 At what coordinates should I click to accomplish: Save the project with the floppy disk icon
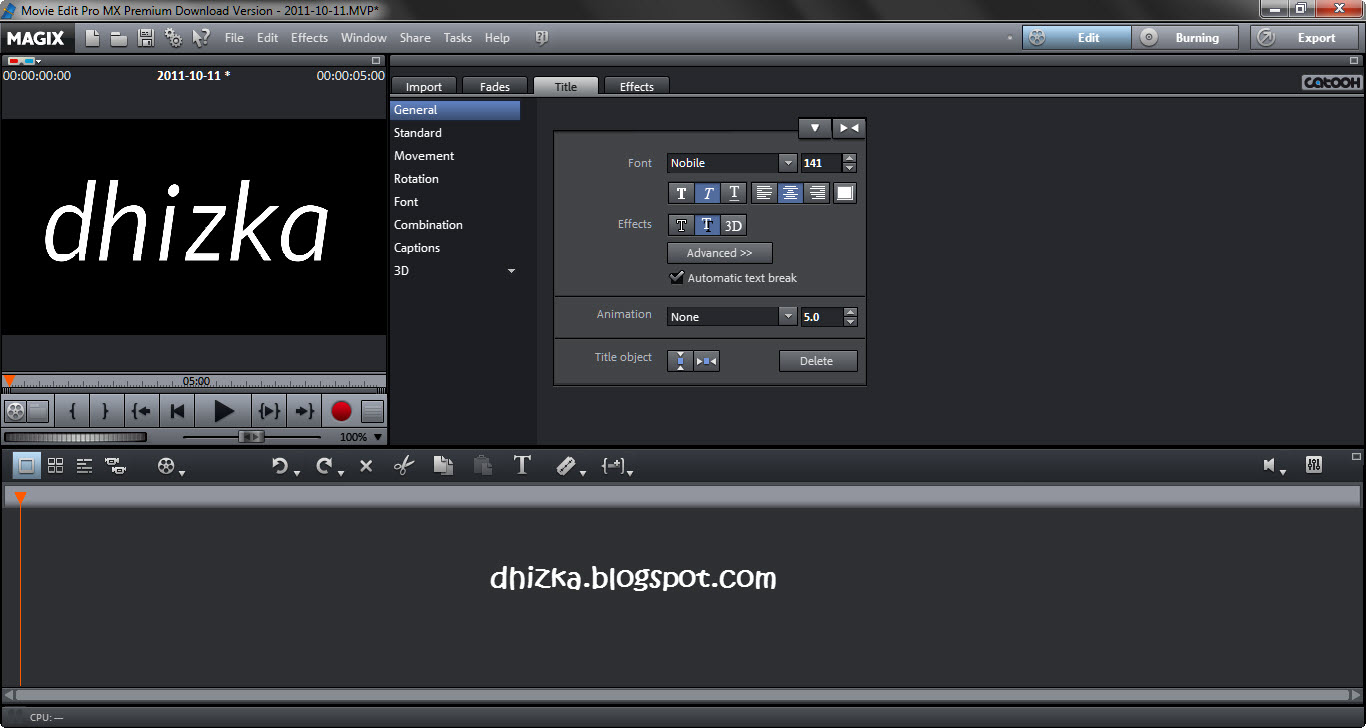tap(146, 38)
